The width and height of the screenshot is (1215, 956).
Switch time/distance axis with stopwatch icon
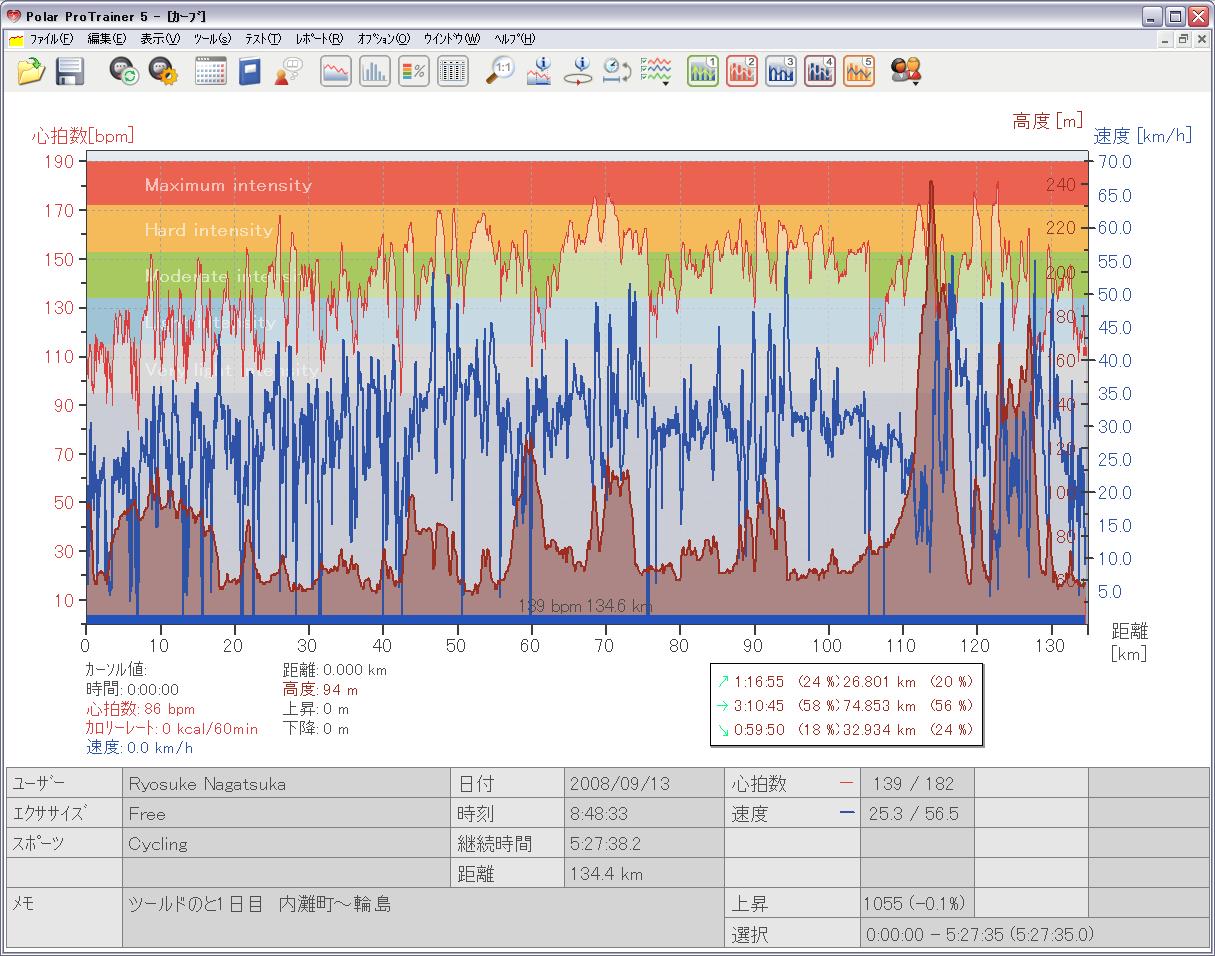tap(617, 71)
